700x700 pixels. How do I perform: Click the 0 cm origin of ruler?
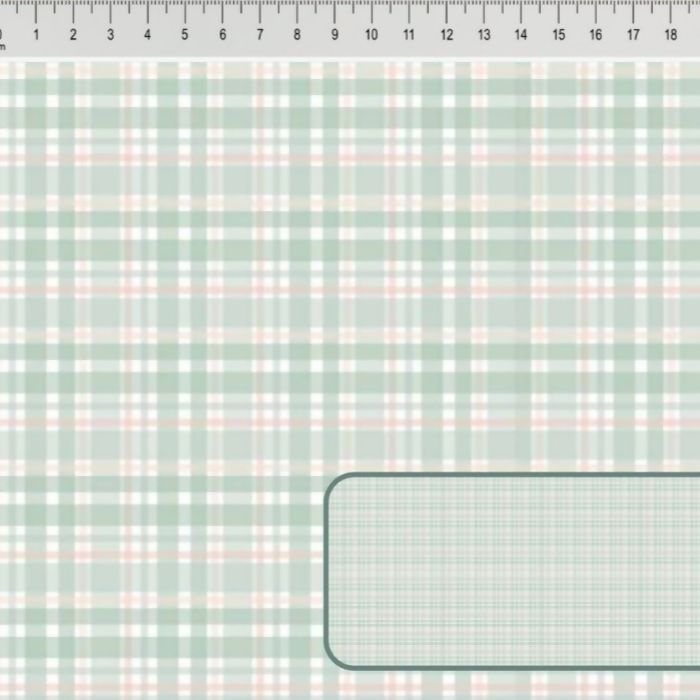coord(1,35)
